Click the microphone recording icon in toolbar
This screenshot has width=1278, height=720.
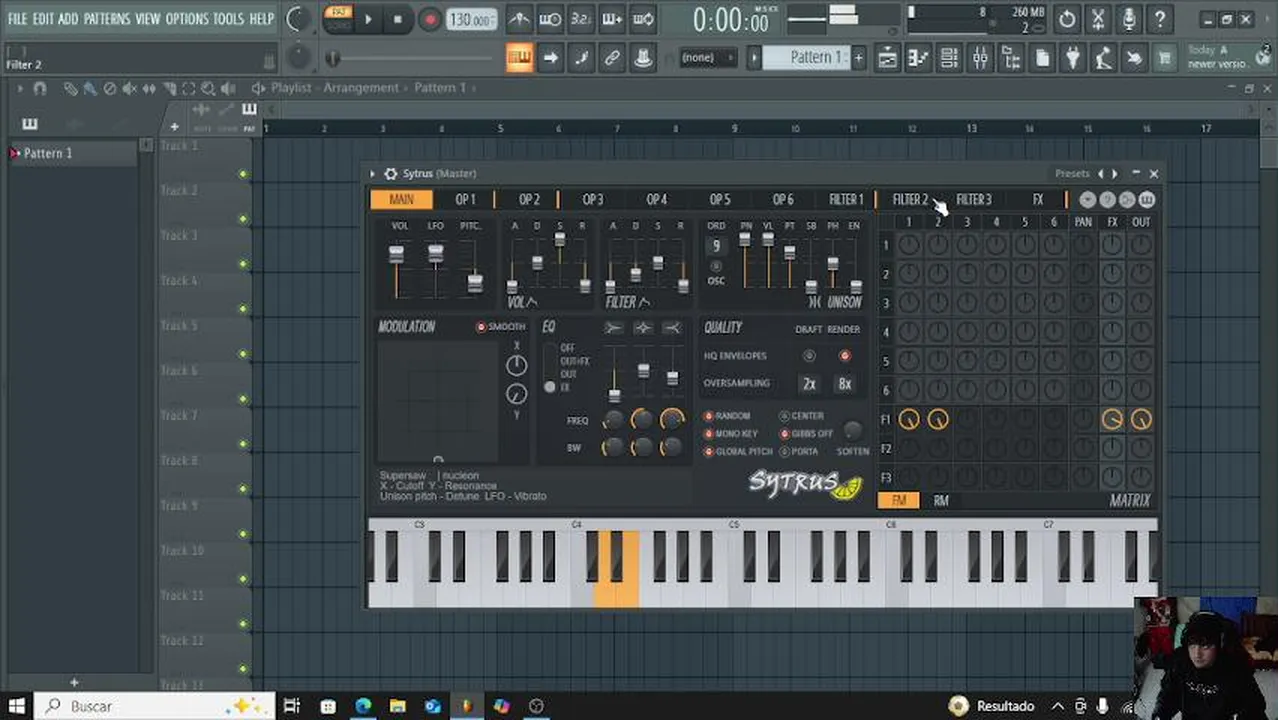pyautogui.click(x=1129, y=19)
